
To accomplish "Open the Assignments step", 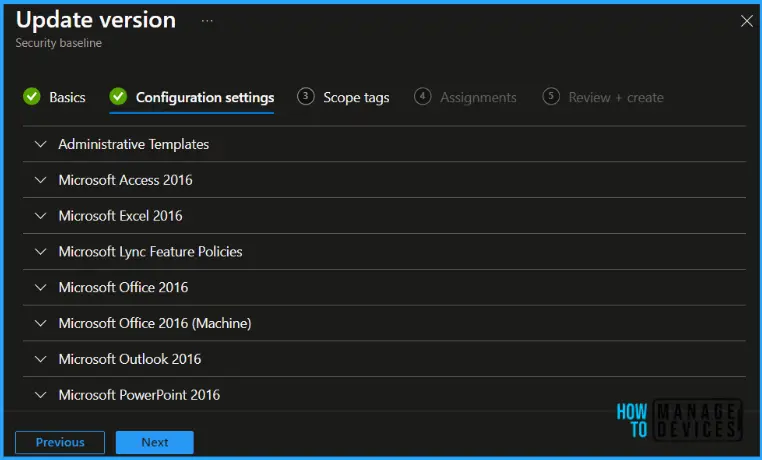I will click(x=465, y=97).
